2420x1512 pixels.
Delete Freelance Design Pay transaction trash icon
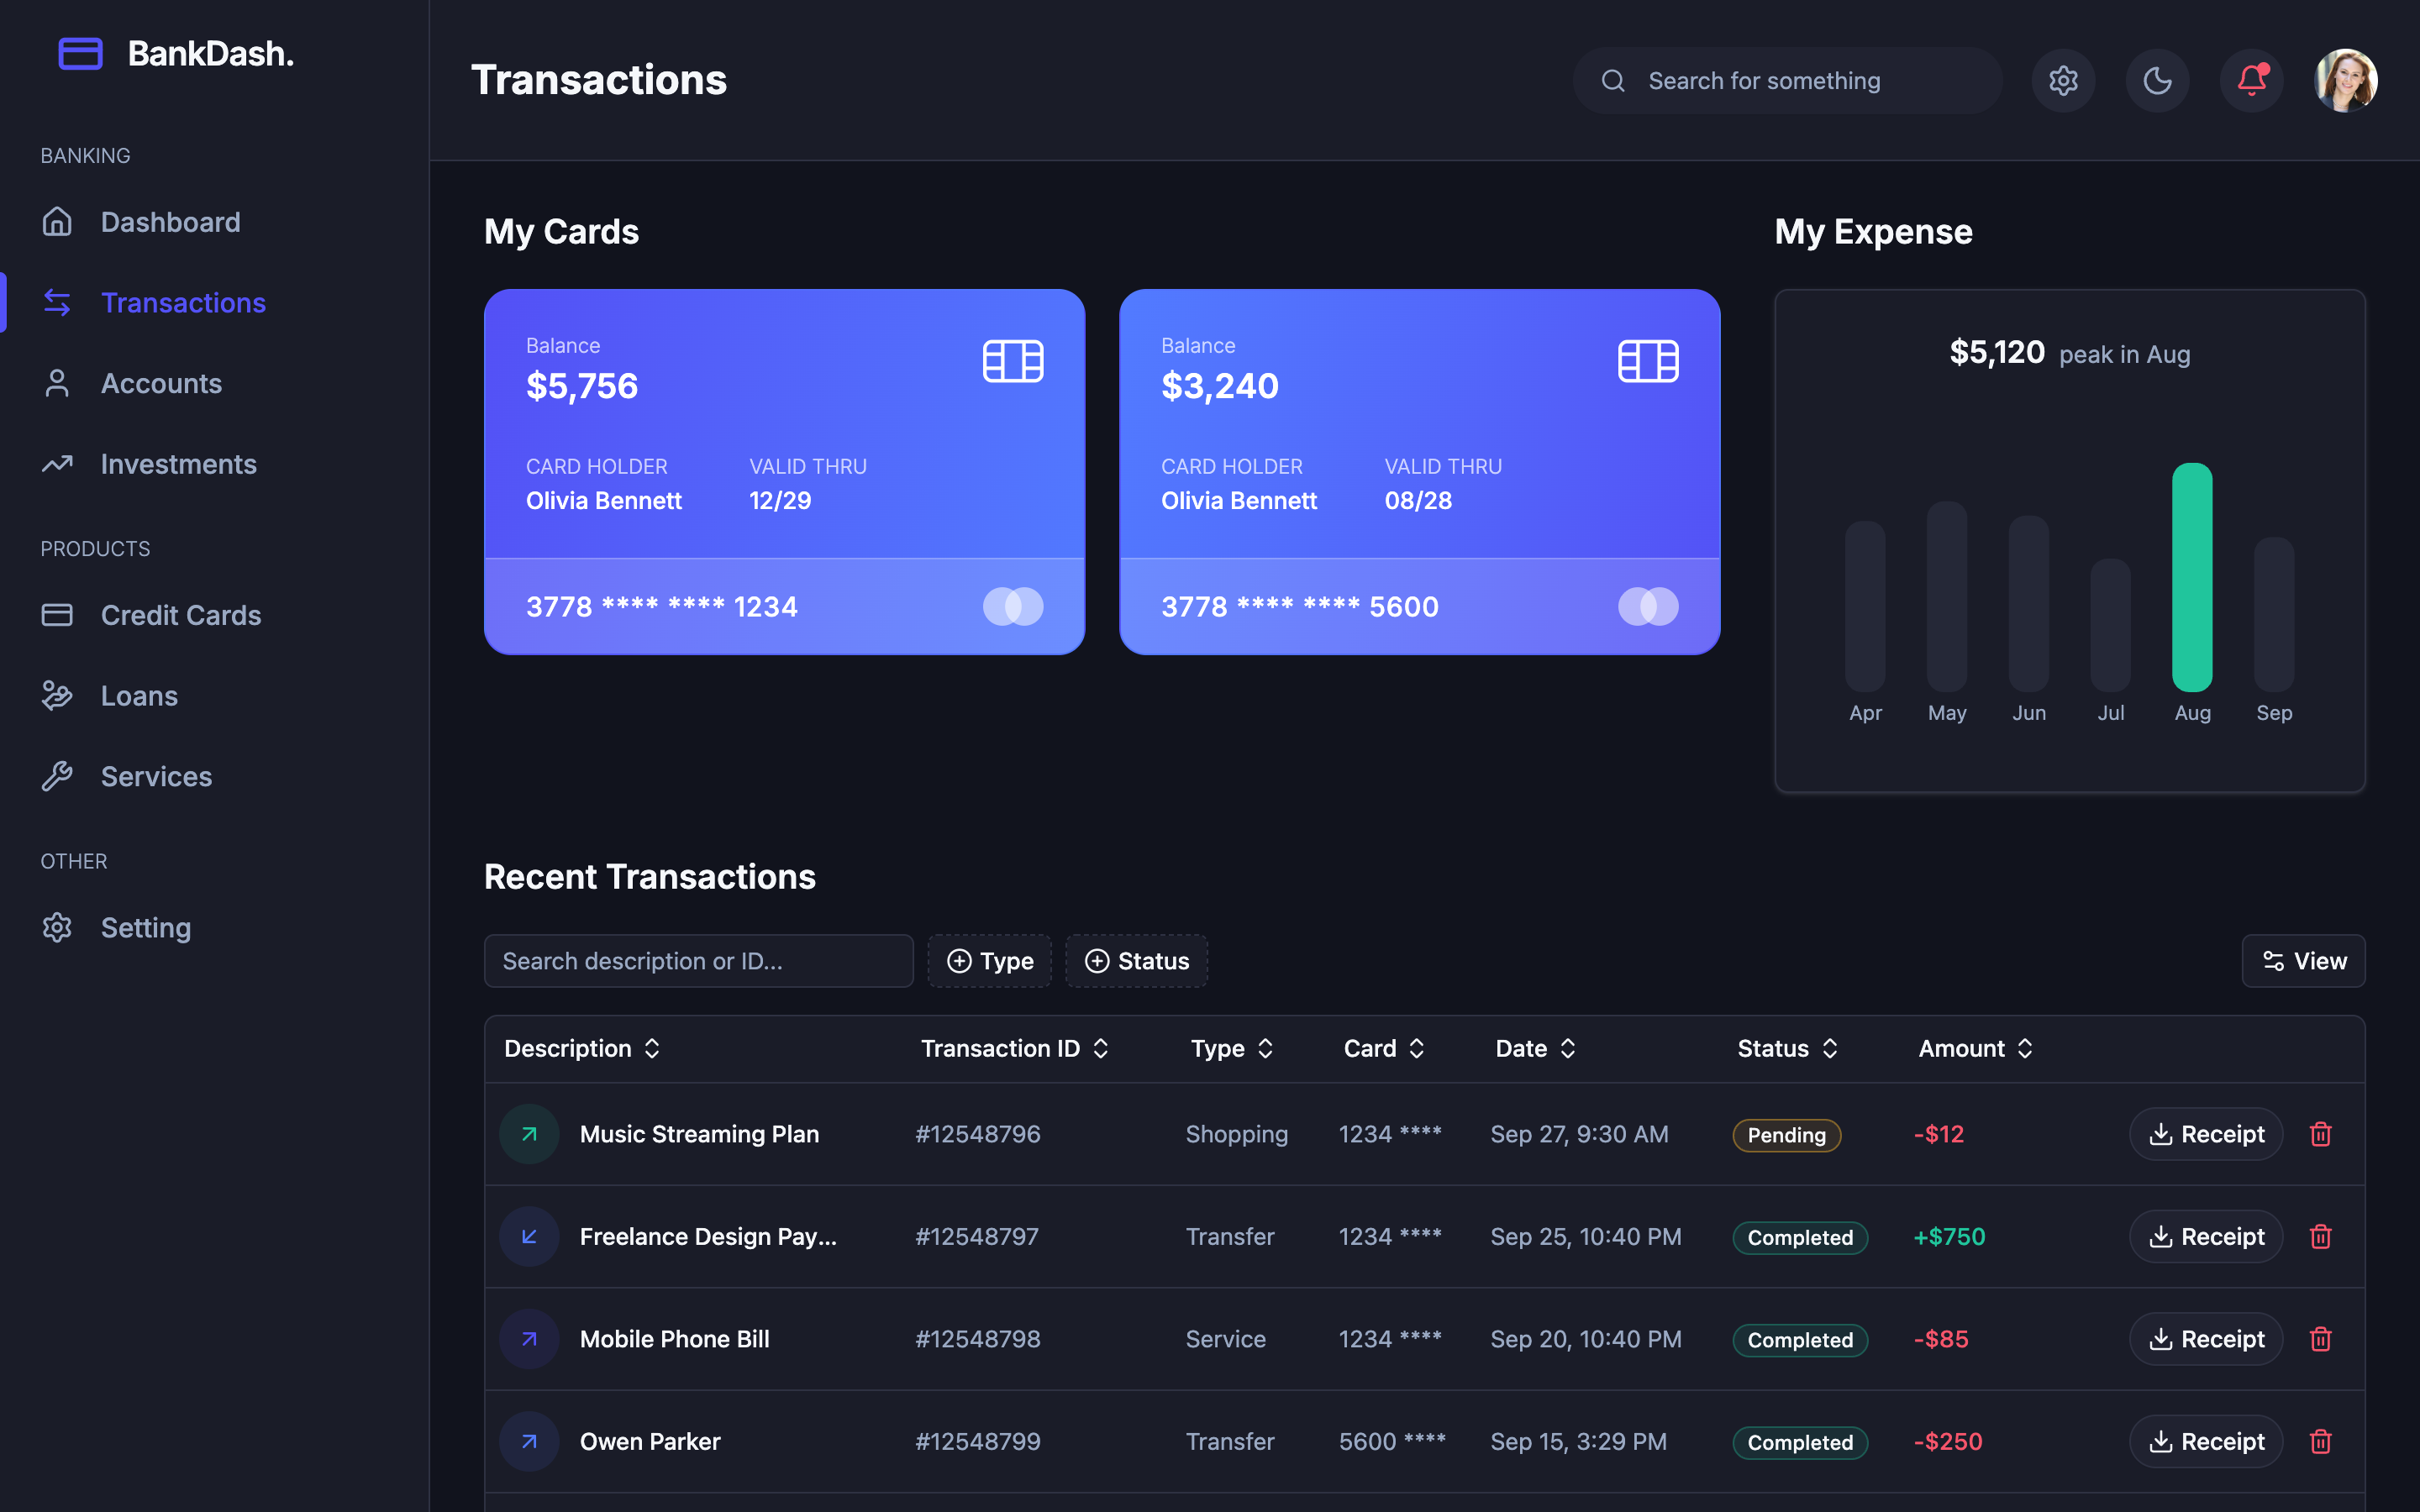[2321, 1237]
